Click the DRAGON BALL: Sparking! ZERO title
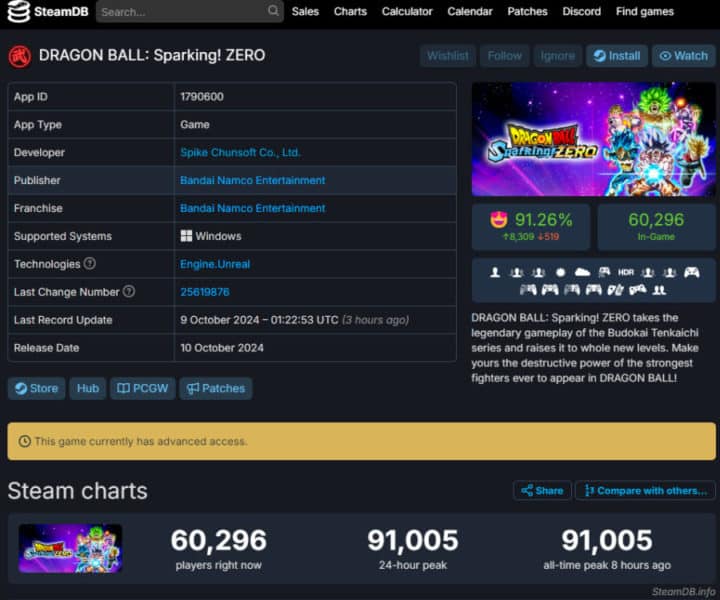The width and height of the screenshot is (720, 600). click(x=152, y=56)
